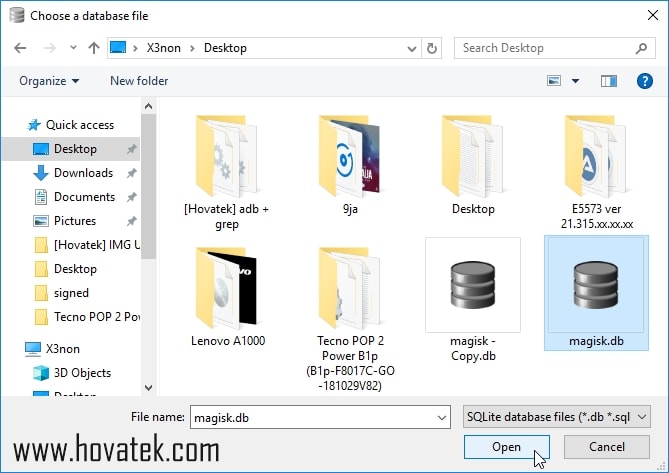The width and height of the screenshot is (669, 473).
Task: Select X3non computer in navigation pane
Action: tap(52, 349)
